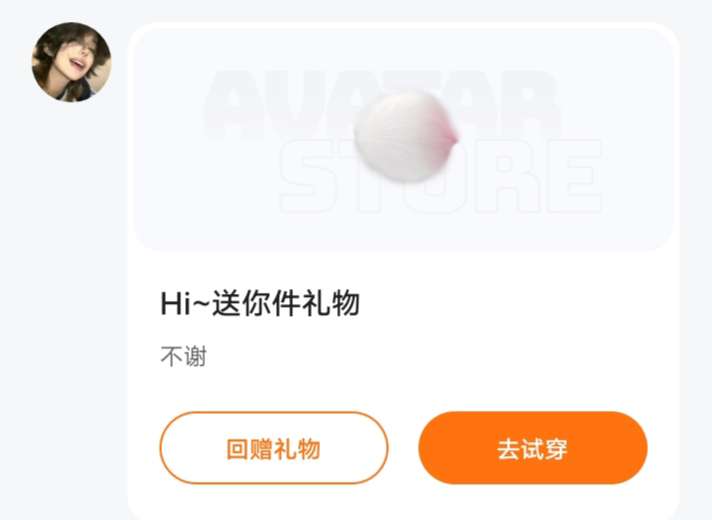Click the 不谢 message text

coord(184,356)
